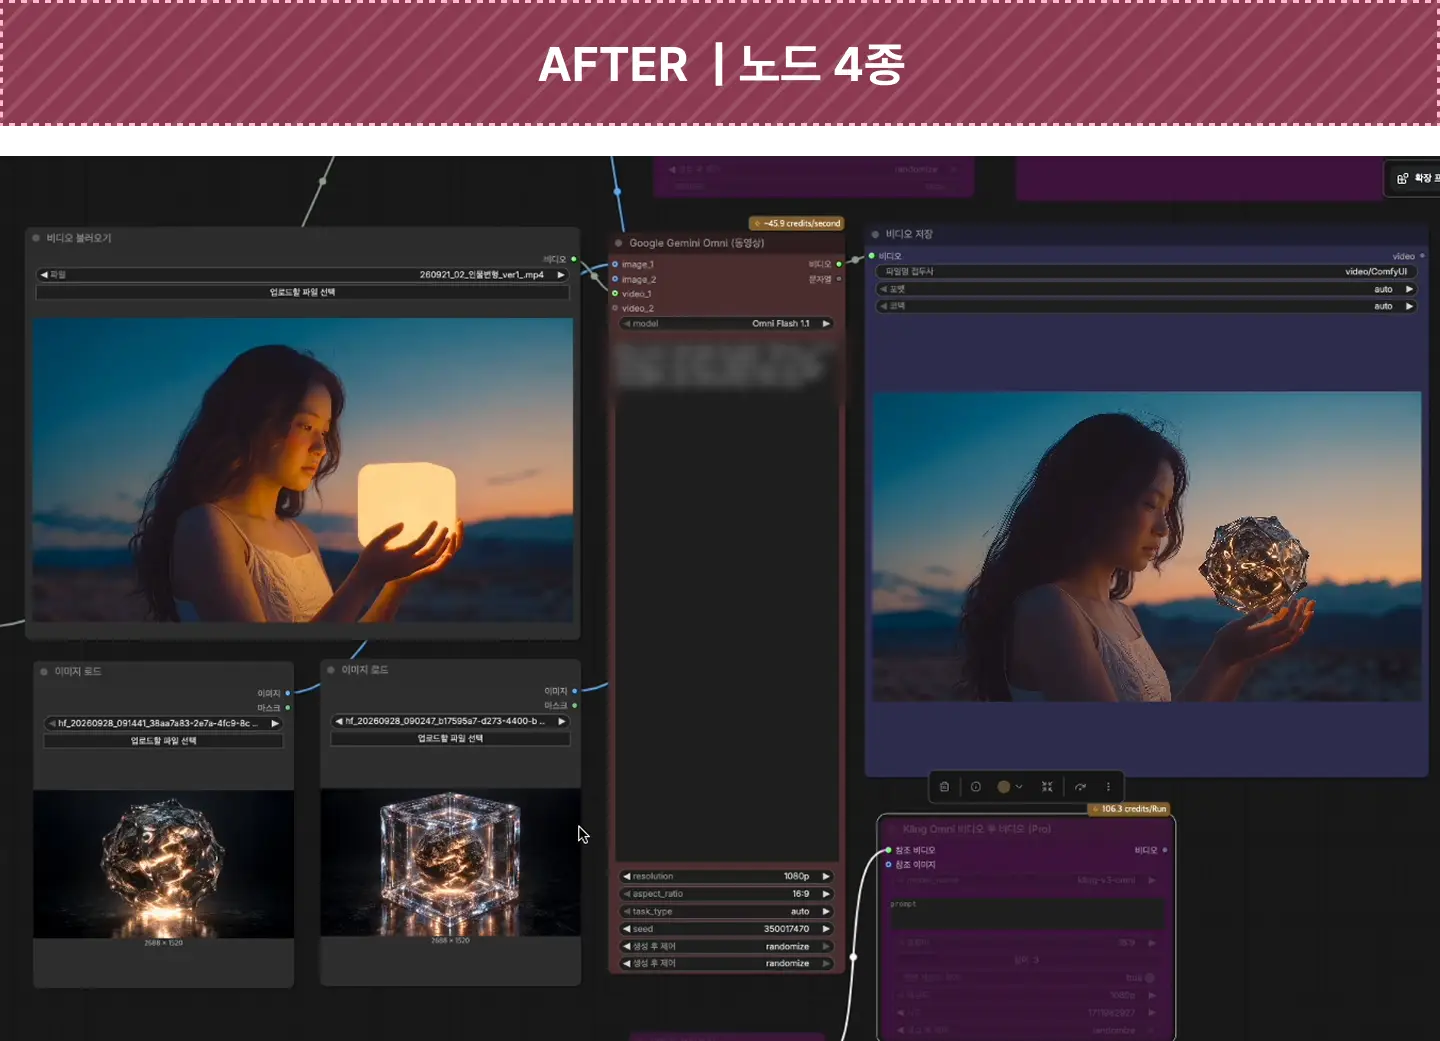This screenshot has height=1041, width=1440.
Task: Click the crystal sphere image thumbnail
Action: pos(163,864)
